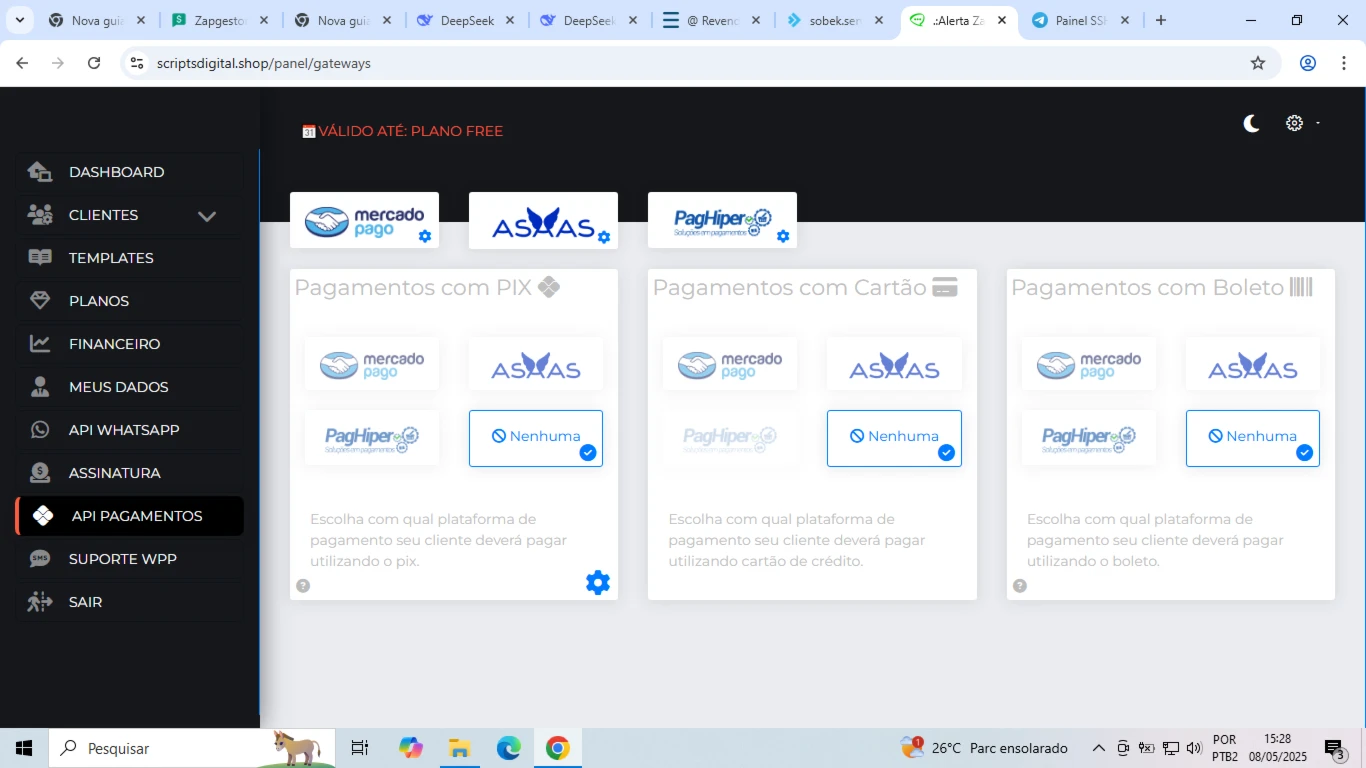The image size is (1366, 768).
Task: Go to Dashboard menu item
Action: click(x=130, y=172)
